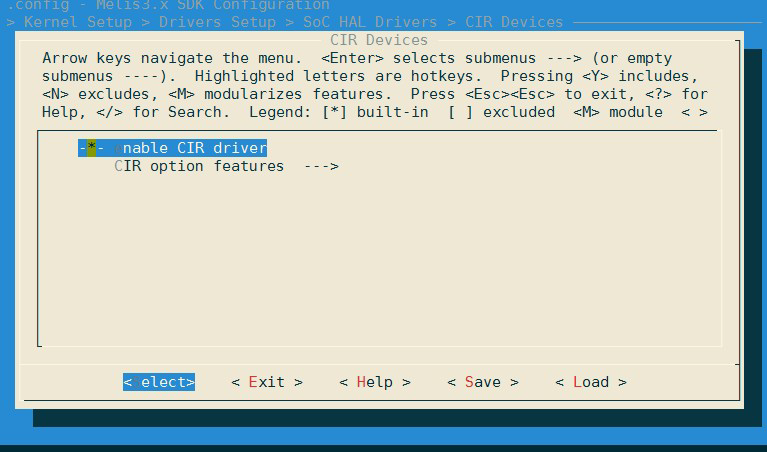Select the Enable CIR driver entry
The height and width of the screenshot is (452, 767).
click(x=194, y=148)
